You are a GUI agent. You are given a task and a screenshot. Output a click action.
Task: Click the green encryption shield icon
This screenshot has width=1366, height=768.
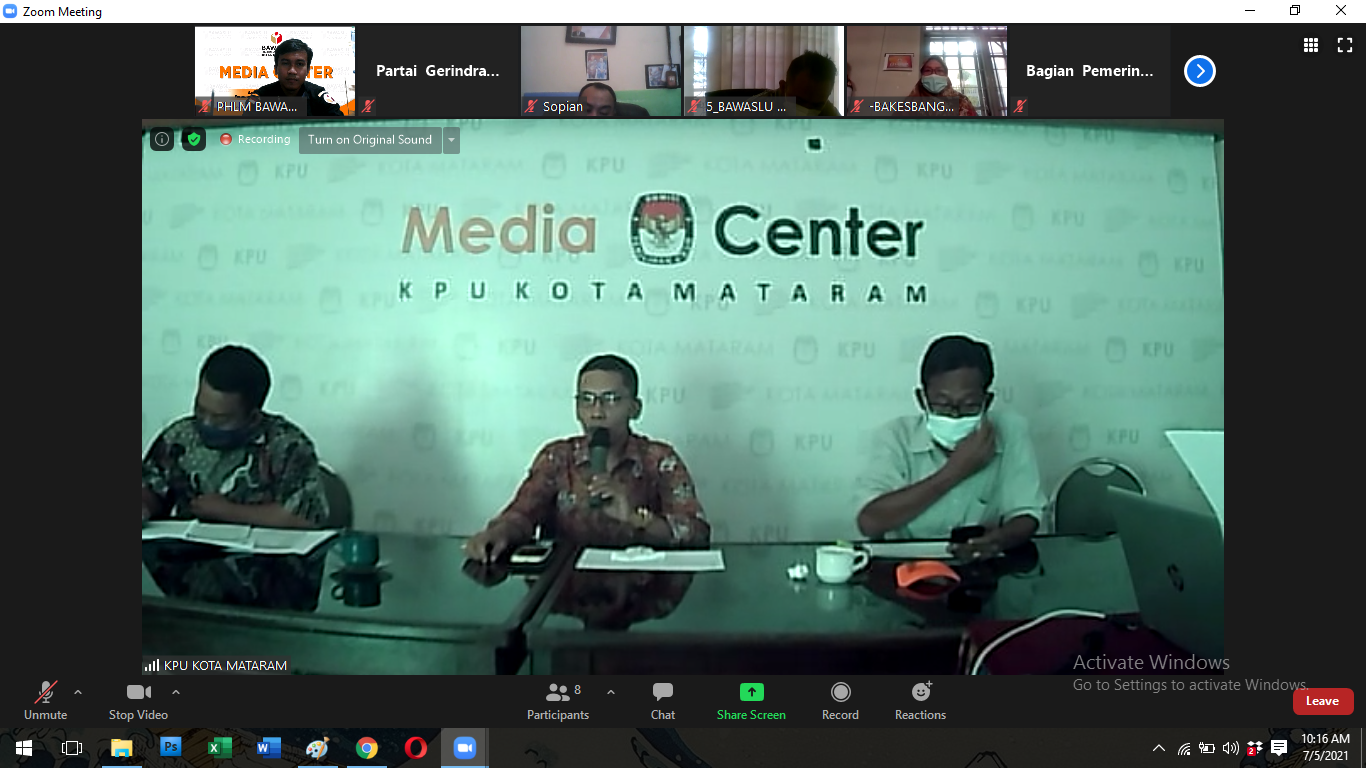194,140
